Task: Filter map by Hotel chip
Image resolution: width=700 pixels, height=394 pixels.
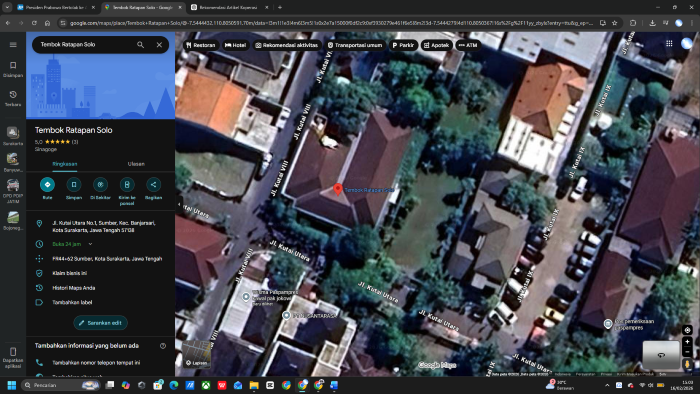Action: pyautogui.click(x=235, y=45)
